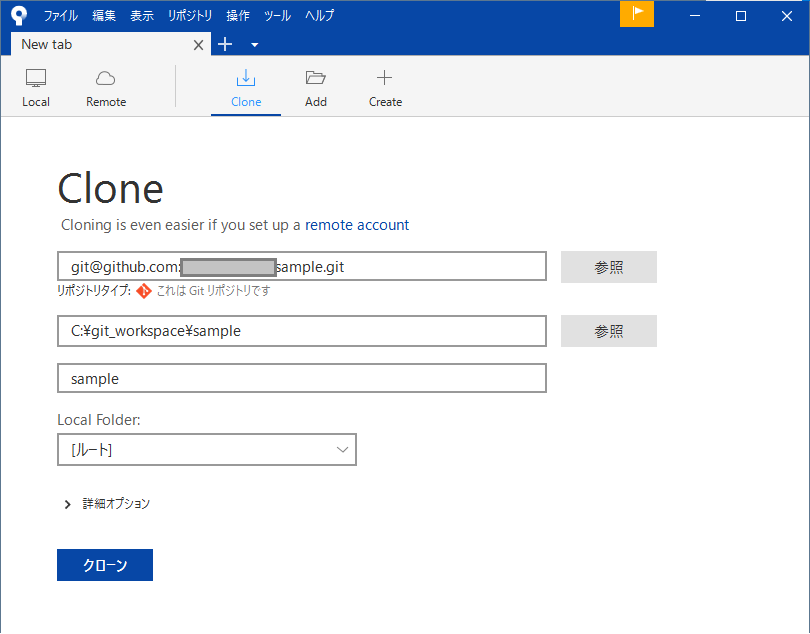The width and height of the screenshot is (810, 634).
Task: Expand 詳細オプション advanced options
Action: [106, 504]
